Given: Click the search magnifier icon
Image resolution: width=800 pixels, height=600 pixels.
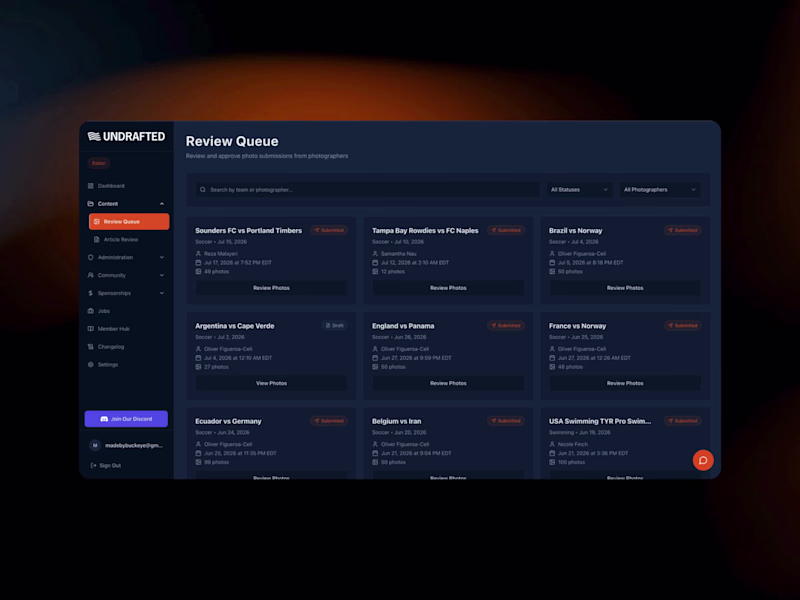Looking at the screenshot, I should tap(203, 190).
